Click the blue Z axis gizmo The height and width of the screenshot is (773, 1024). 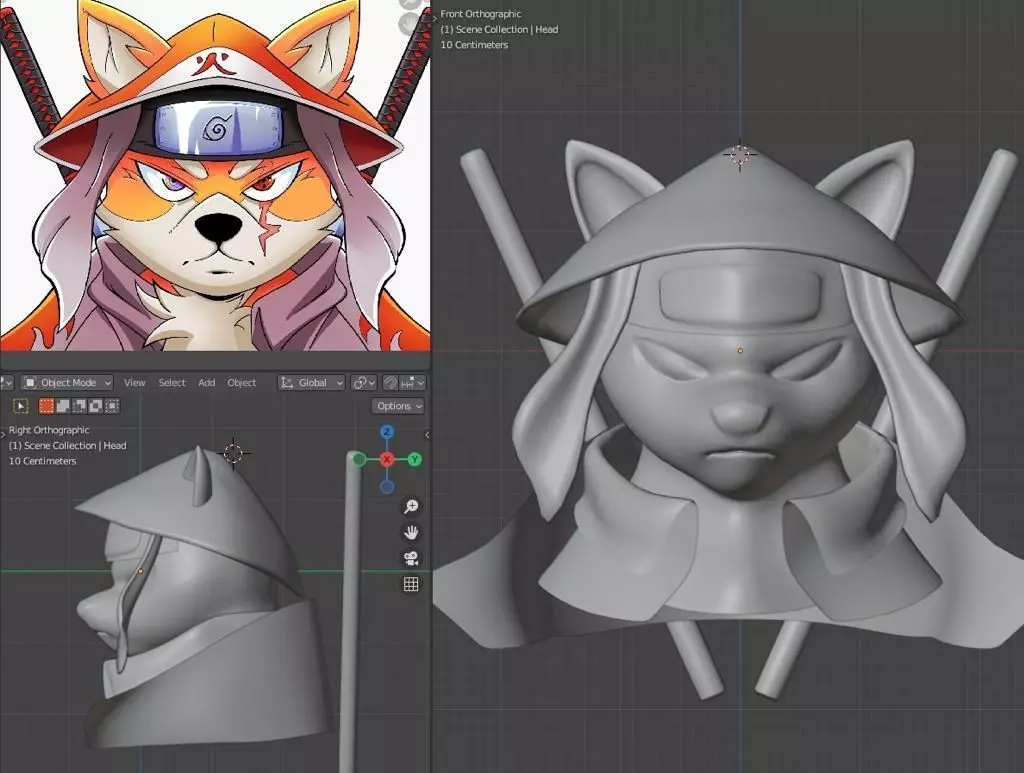387,432
